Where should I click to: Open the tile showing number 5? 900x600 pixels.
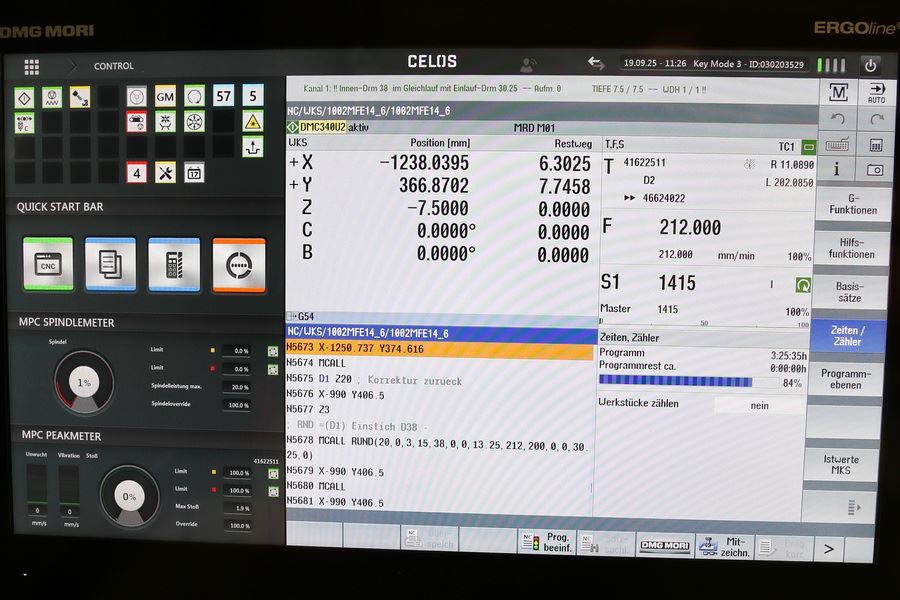click(253, 95)
